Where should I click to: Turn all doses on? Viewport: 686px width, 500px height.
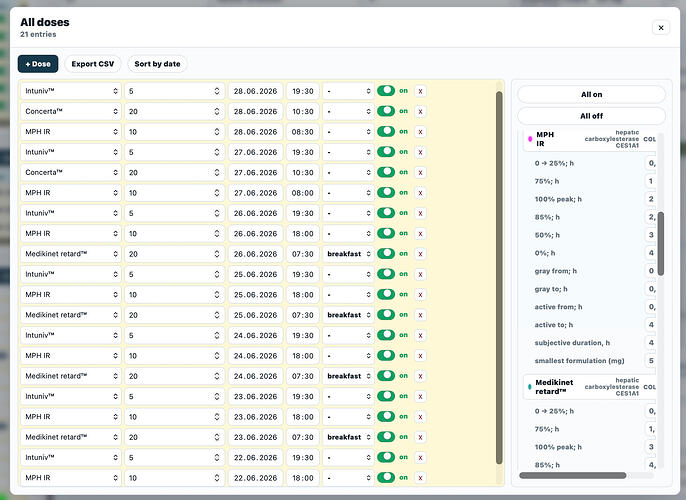(x=592, y=94)
